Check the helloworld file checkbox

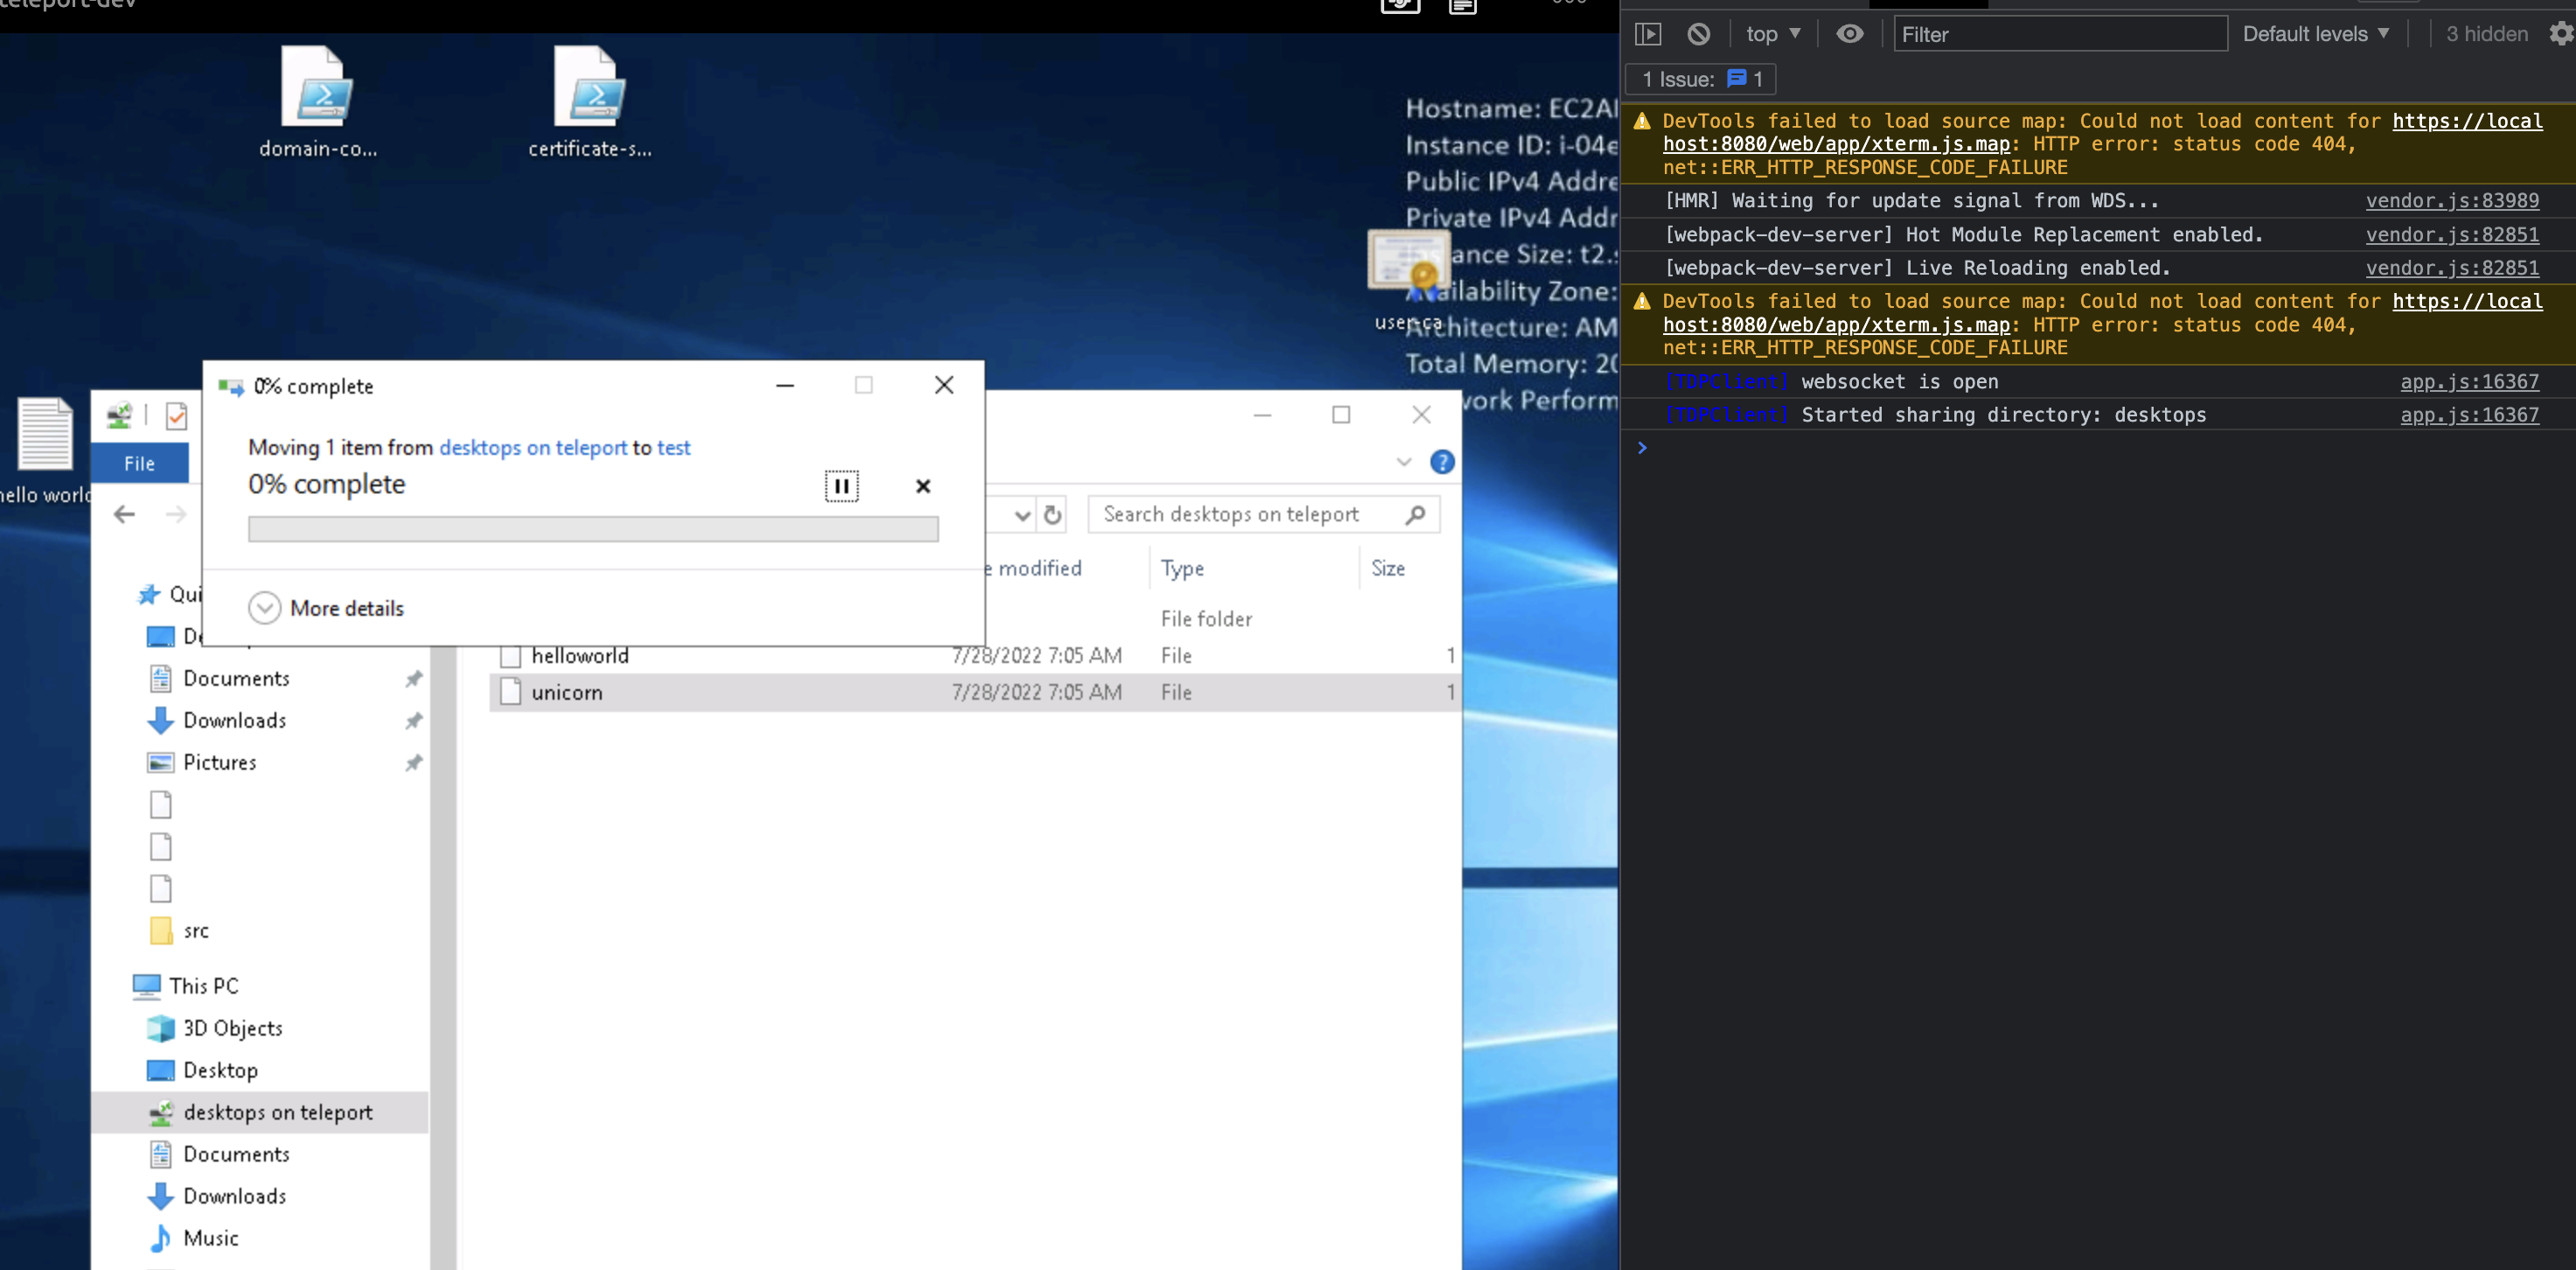coord(511,656)
